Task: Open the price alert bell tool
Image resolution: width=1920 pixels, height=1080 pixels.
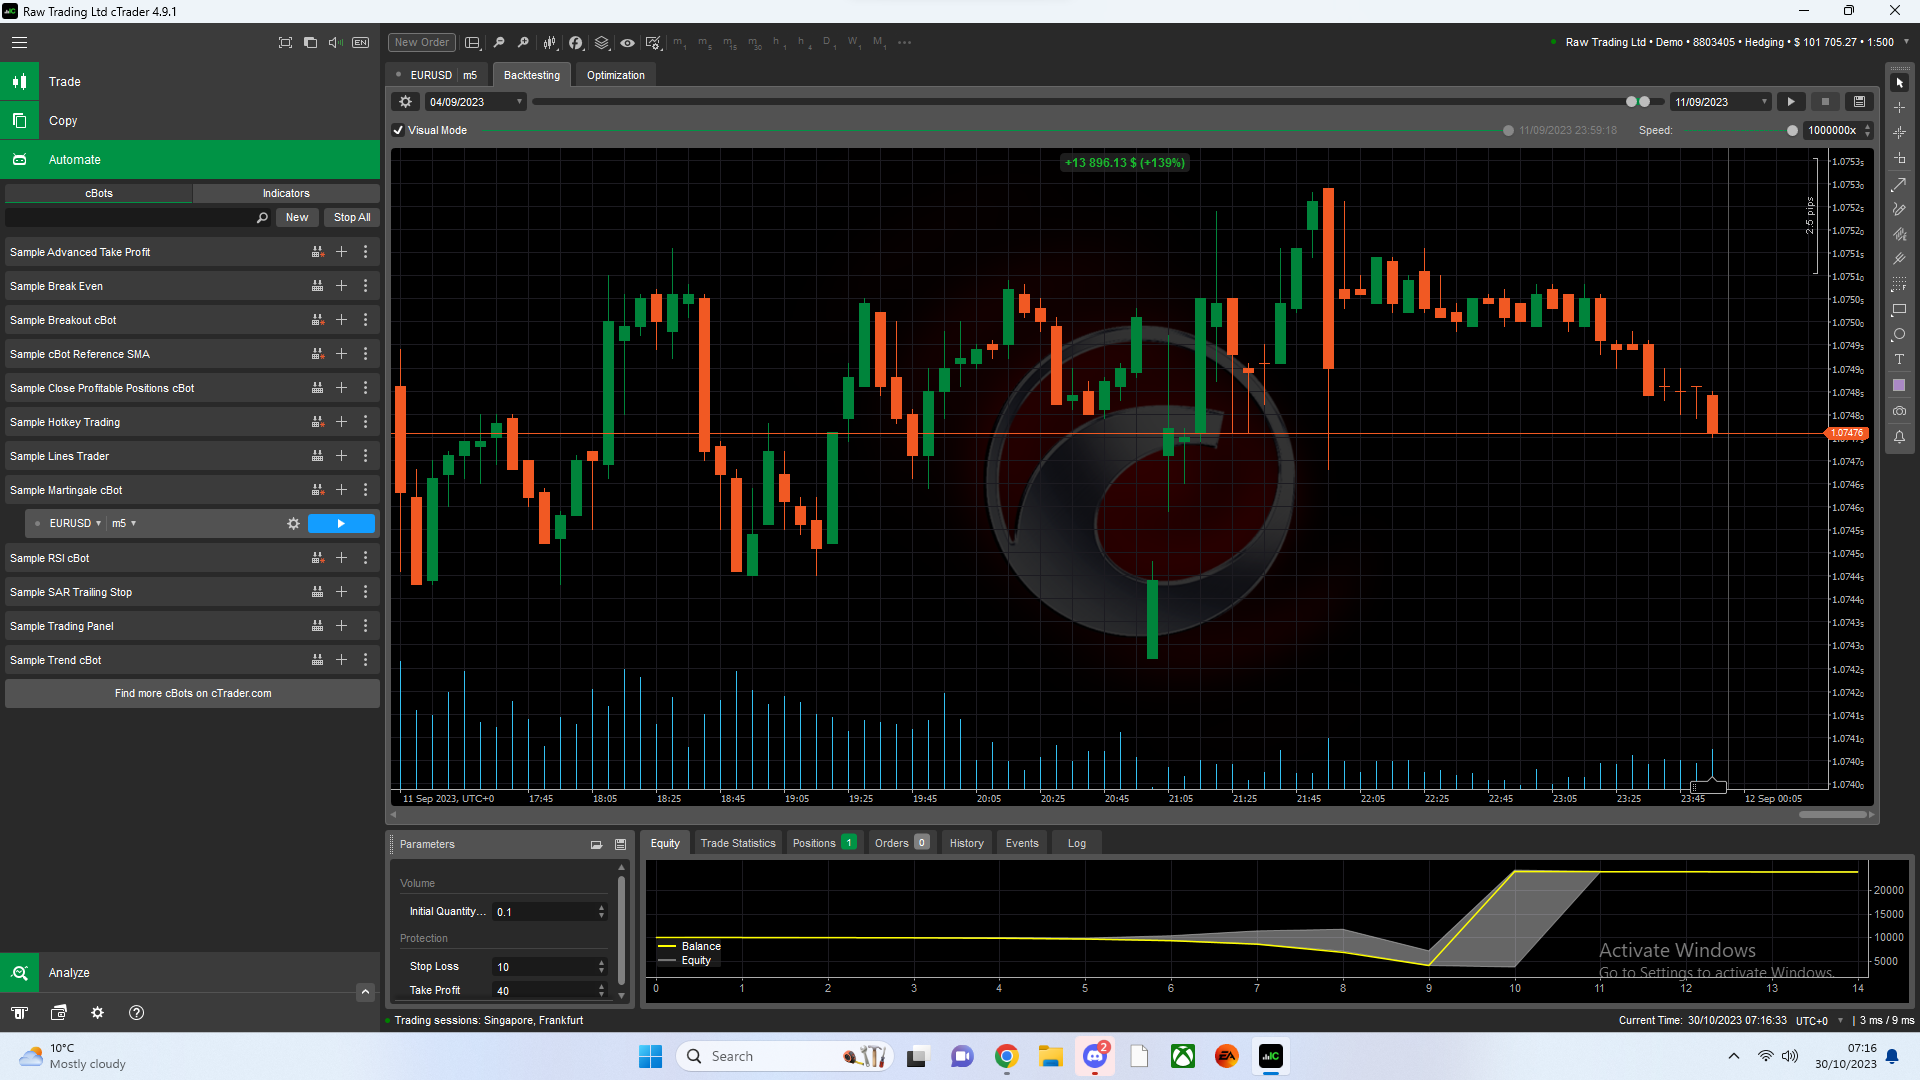Action: coord(1899,437)
